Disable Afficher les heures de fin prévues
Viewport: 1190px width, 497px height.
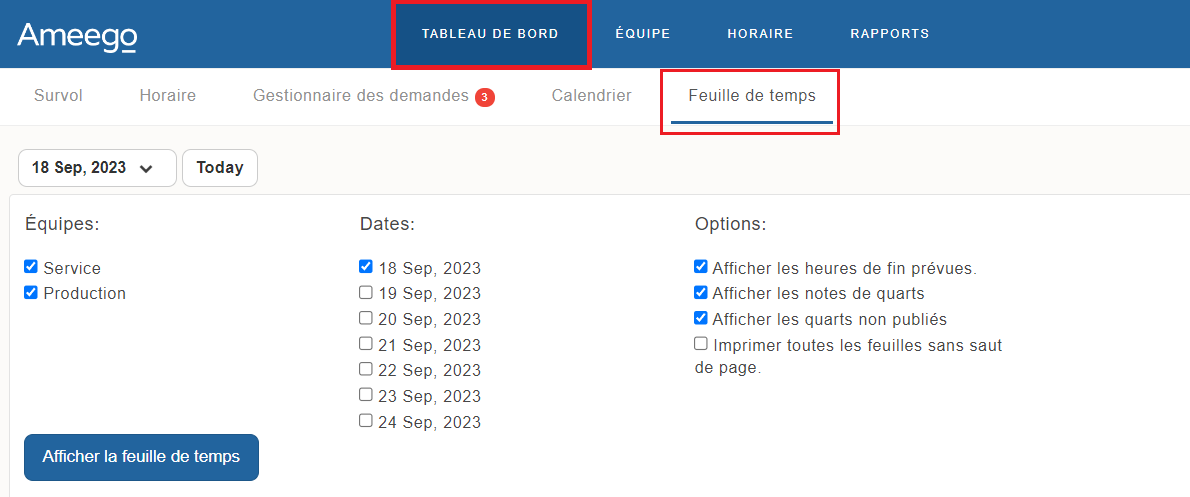[701, 267]
